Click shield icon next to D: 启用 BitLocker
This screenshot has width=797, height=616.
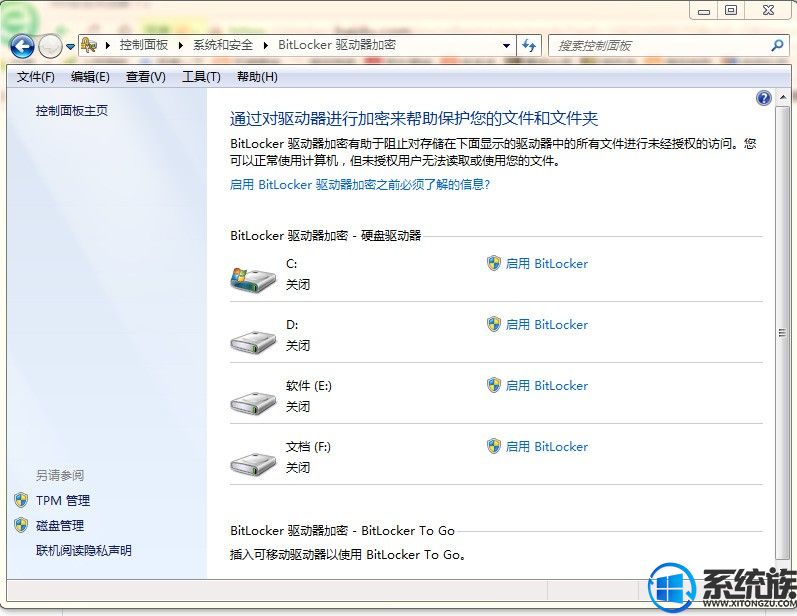point(494,324)
